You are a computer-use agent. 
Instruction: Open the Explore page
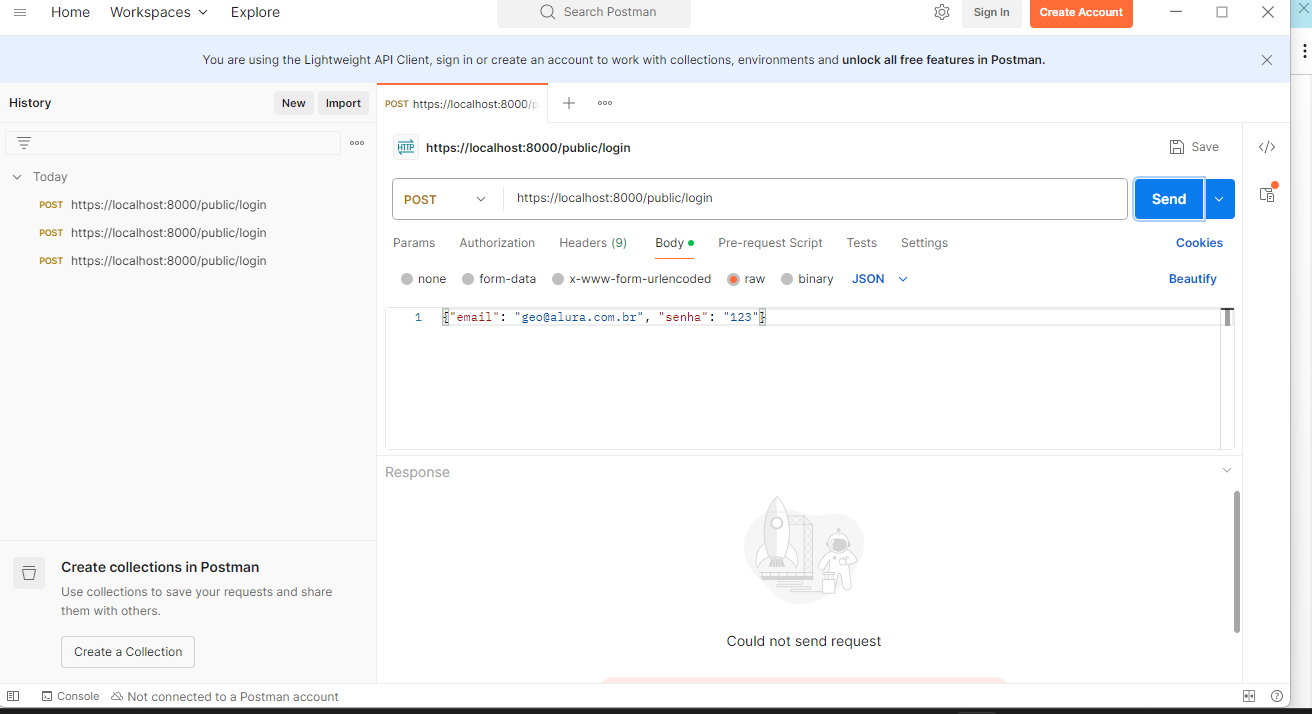pos(255,12)
